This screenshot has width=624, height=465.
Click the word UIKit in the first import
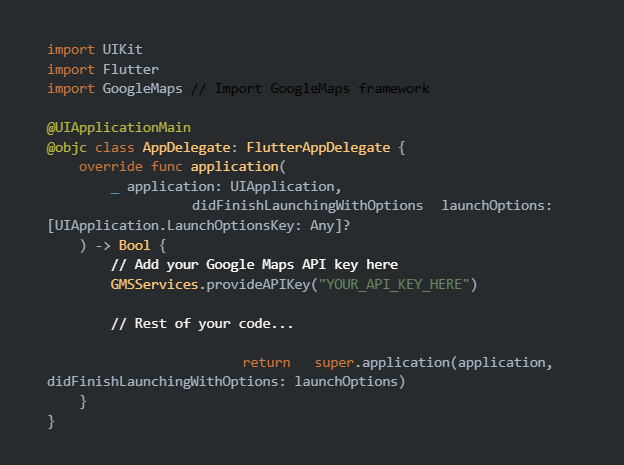tap(123, 49)
